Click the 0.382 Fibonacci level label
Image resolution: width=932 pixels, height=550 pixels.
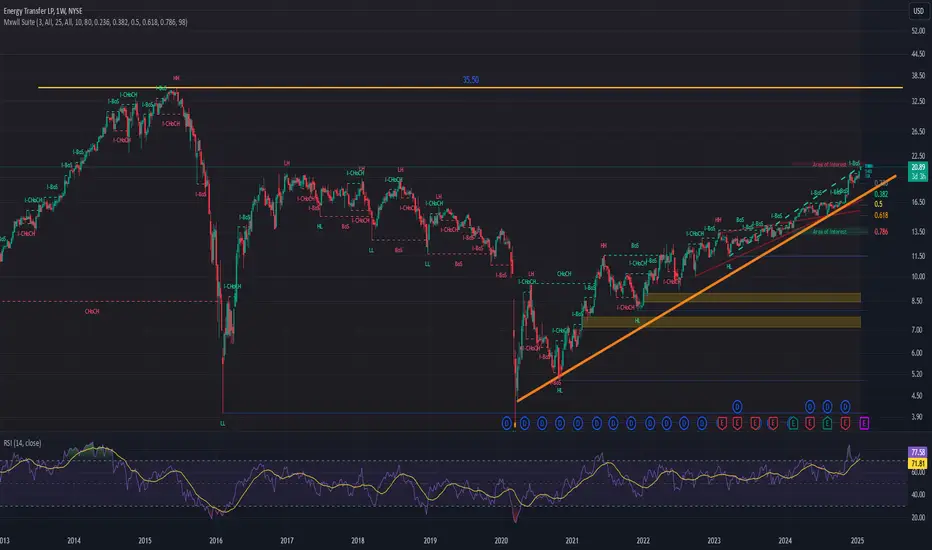(x=881, y=194)
